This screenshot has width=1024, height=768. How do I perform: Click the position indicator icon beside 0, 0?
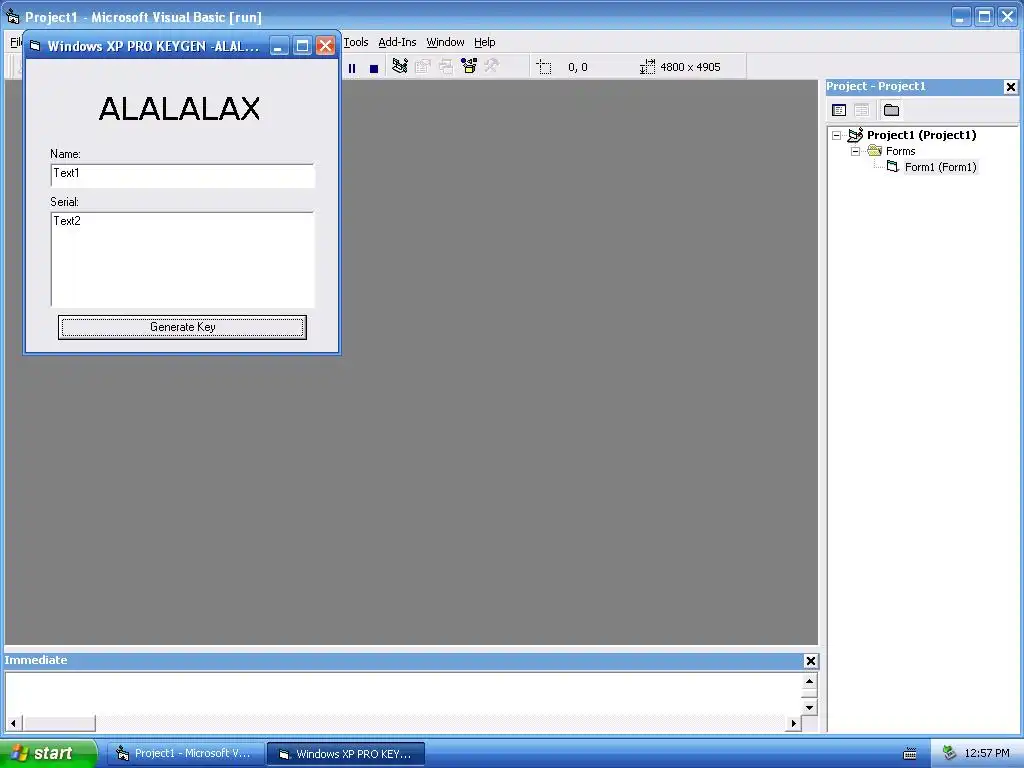(x=544, y=67)
